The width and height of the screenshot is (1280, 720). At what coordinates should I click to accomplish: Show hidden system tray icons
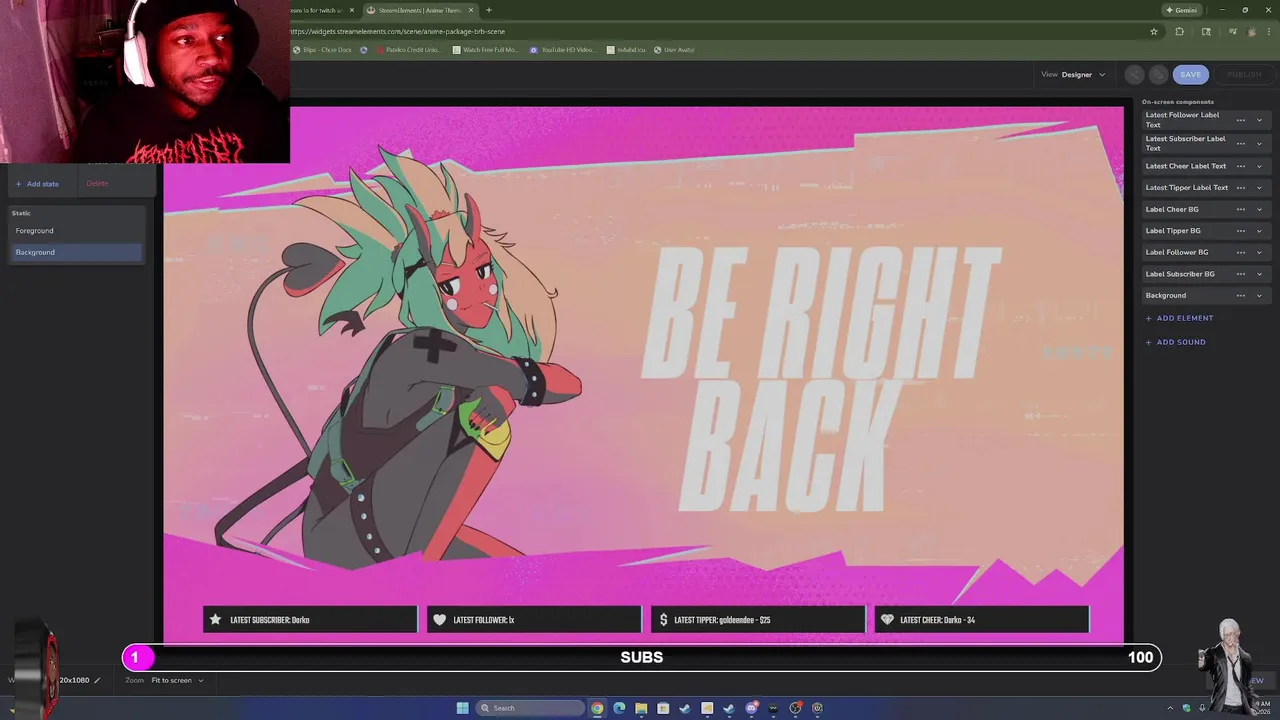[1170, 708]
